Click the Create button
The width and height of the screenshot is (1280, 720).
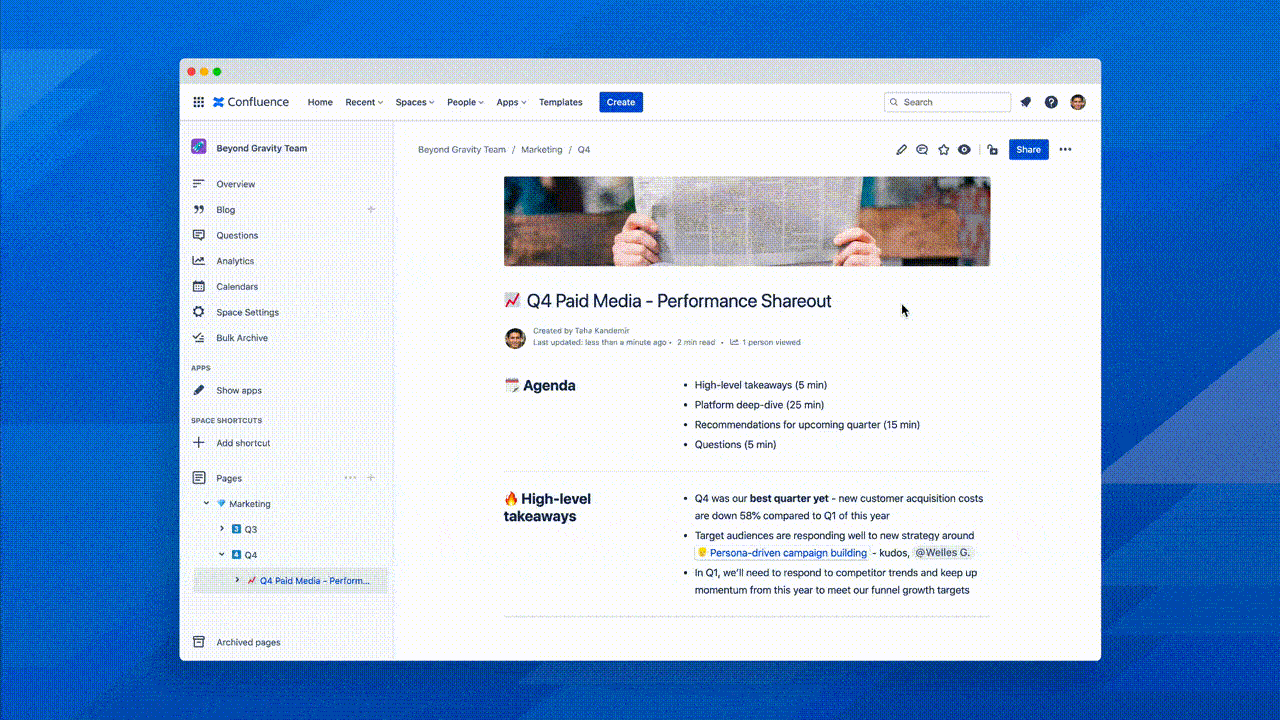coord(621,102)
